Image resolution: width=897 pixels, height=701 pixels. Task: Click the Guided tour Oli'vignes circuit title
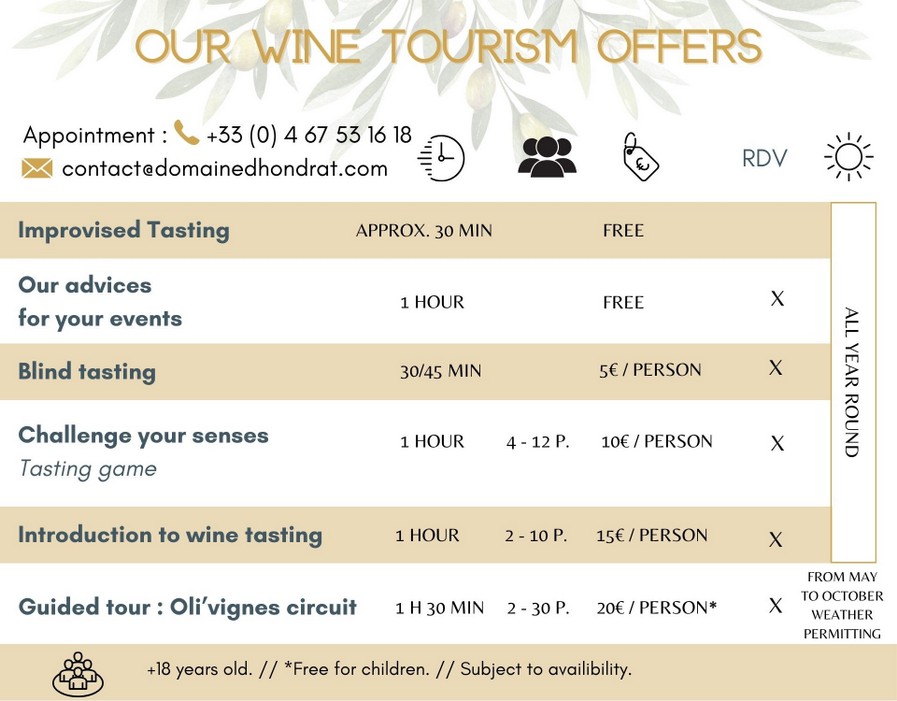[x=187, y=607]
